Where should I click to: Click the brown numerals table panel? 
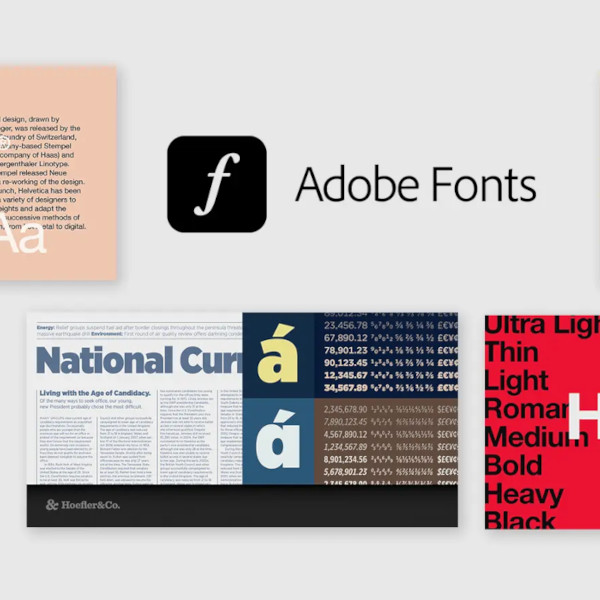tap(385, 442)
